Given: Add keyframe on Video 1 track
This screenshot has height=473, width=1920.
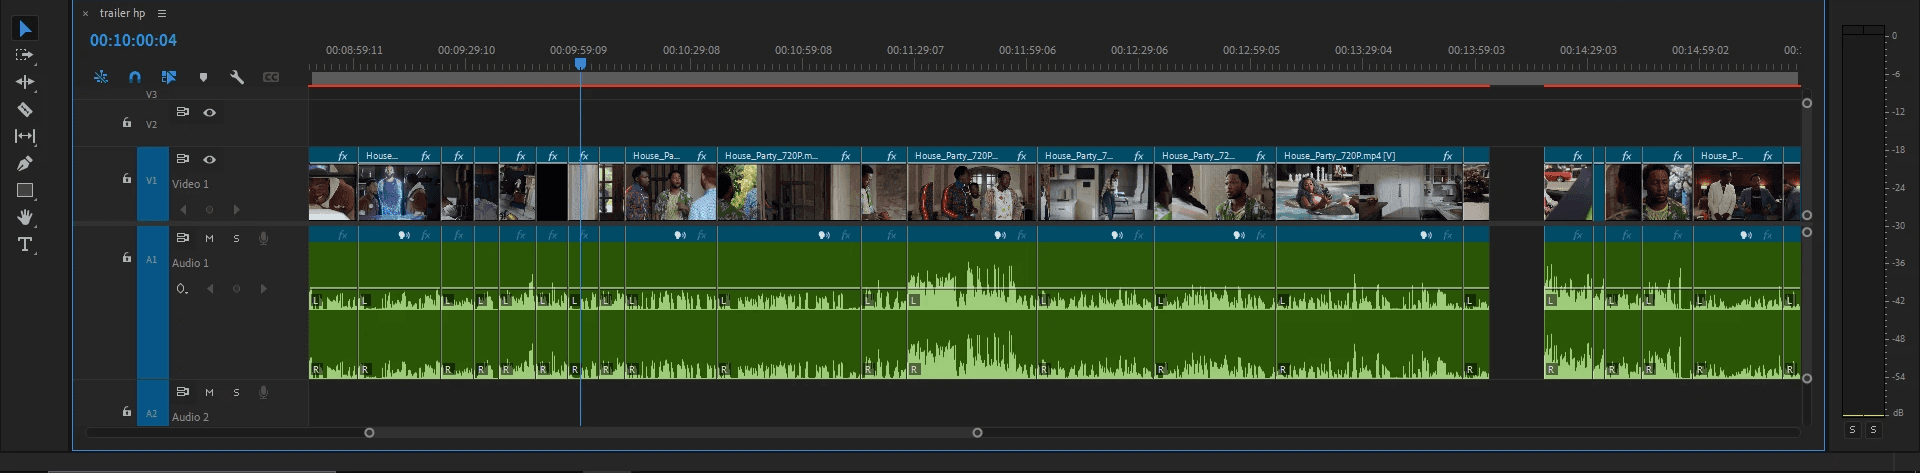Looking at the screenshot, I should pos(209,210).
